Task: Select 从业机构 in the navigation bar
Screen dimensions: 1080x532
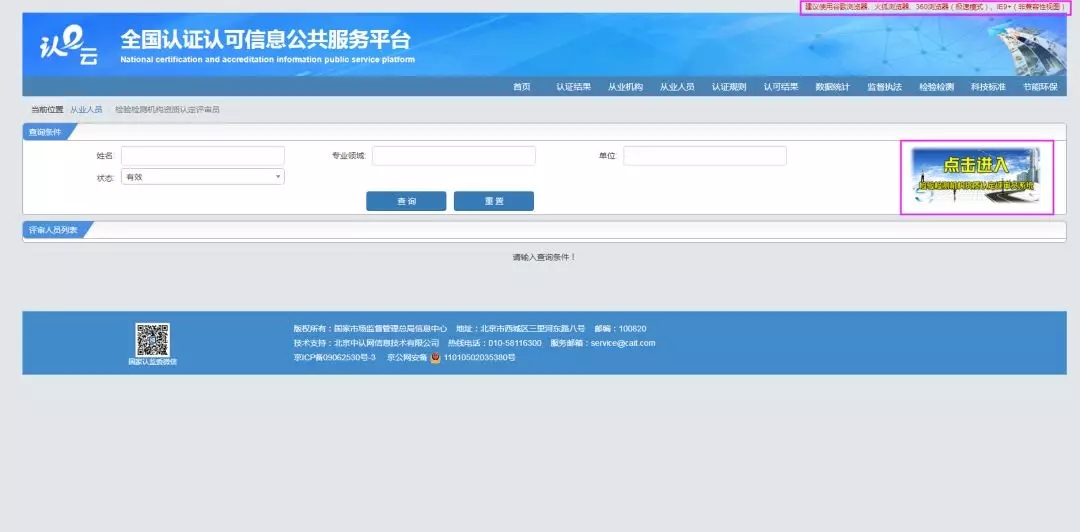Action: click(625, 87)
